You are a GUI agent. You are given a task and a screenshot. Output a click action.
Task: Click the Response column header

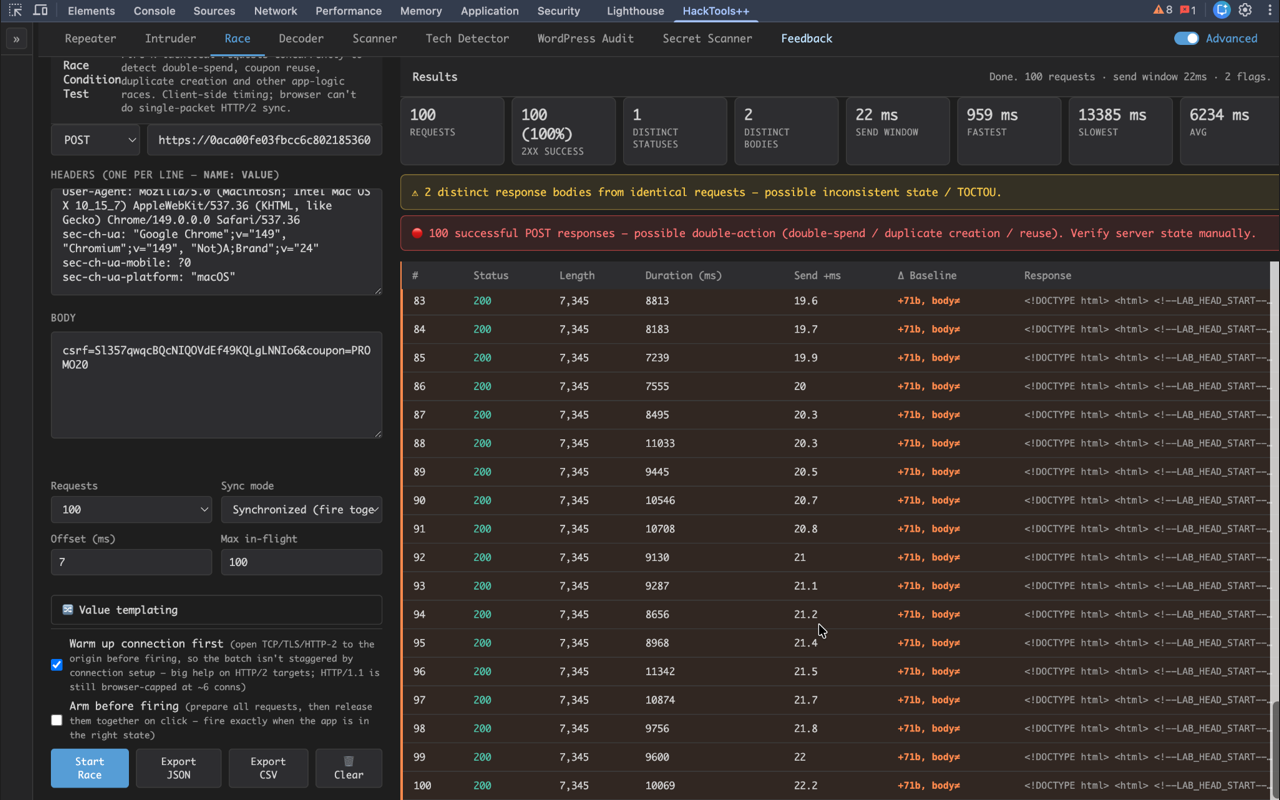pyautogui.click(x=1047, y=275)
